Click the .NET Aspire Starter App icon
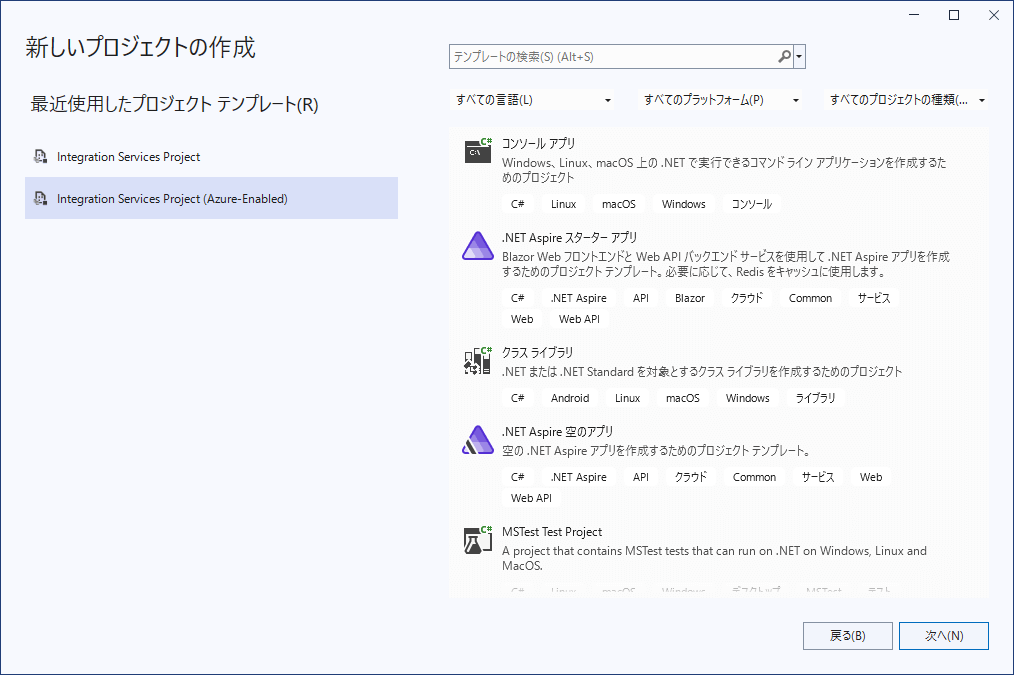The image size is (1014, 675). [477, 246]
